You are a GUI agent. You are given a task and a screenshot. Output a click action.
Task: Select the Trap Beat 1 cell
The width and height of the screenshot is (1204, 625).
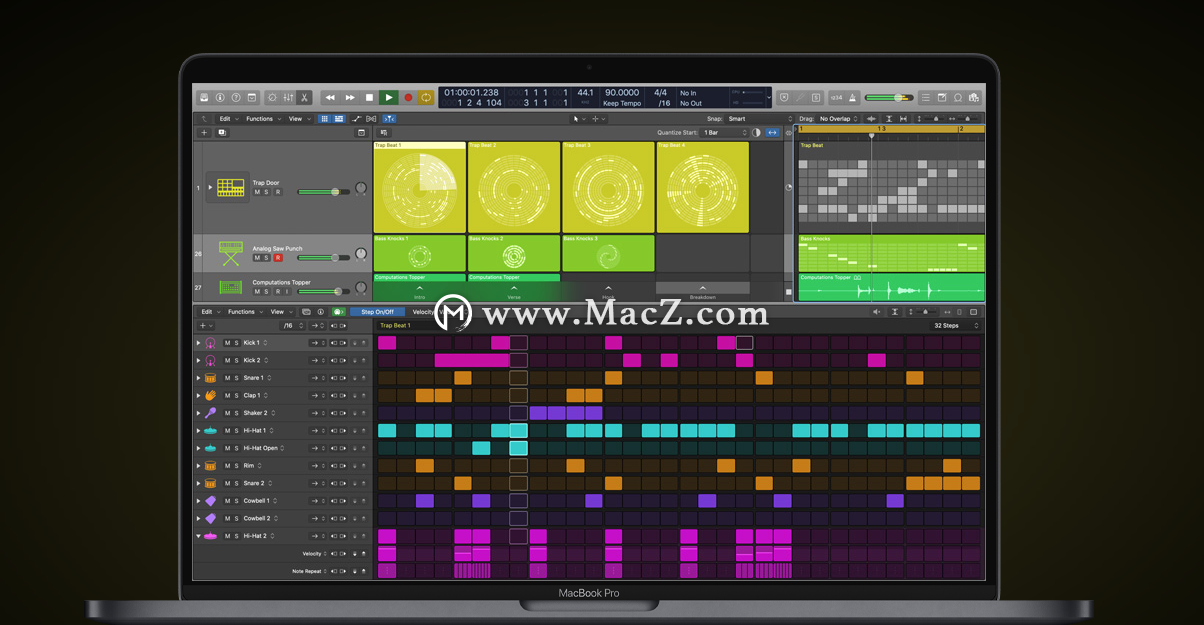tap(419, 187)
